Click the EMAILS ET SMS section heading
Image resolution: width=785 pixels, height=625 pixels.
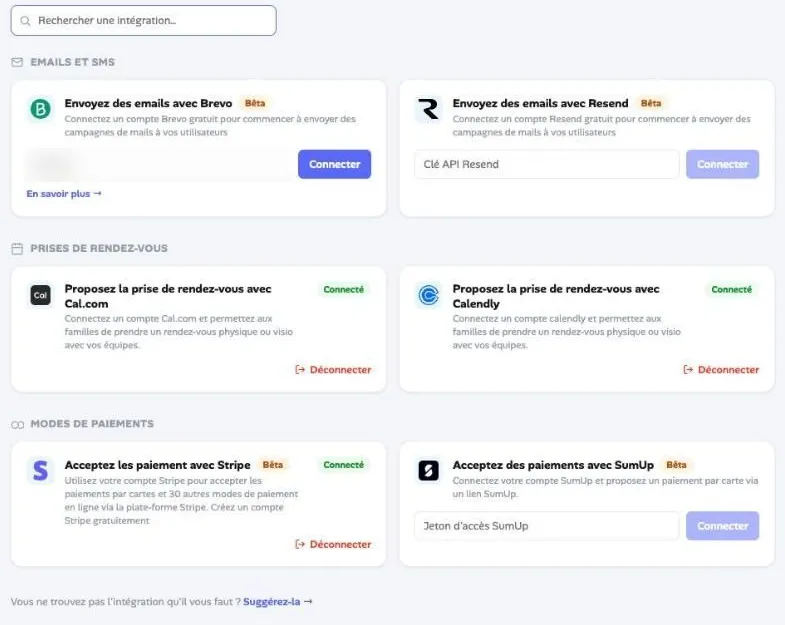(x=73, y=62)
